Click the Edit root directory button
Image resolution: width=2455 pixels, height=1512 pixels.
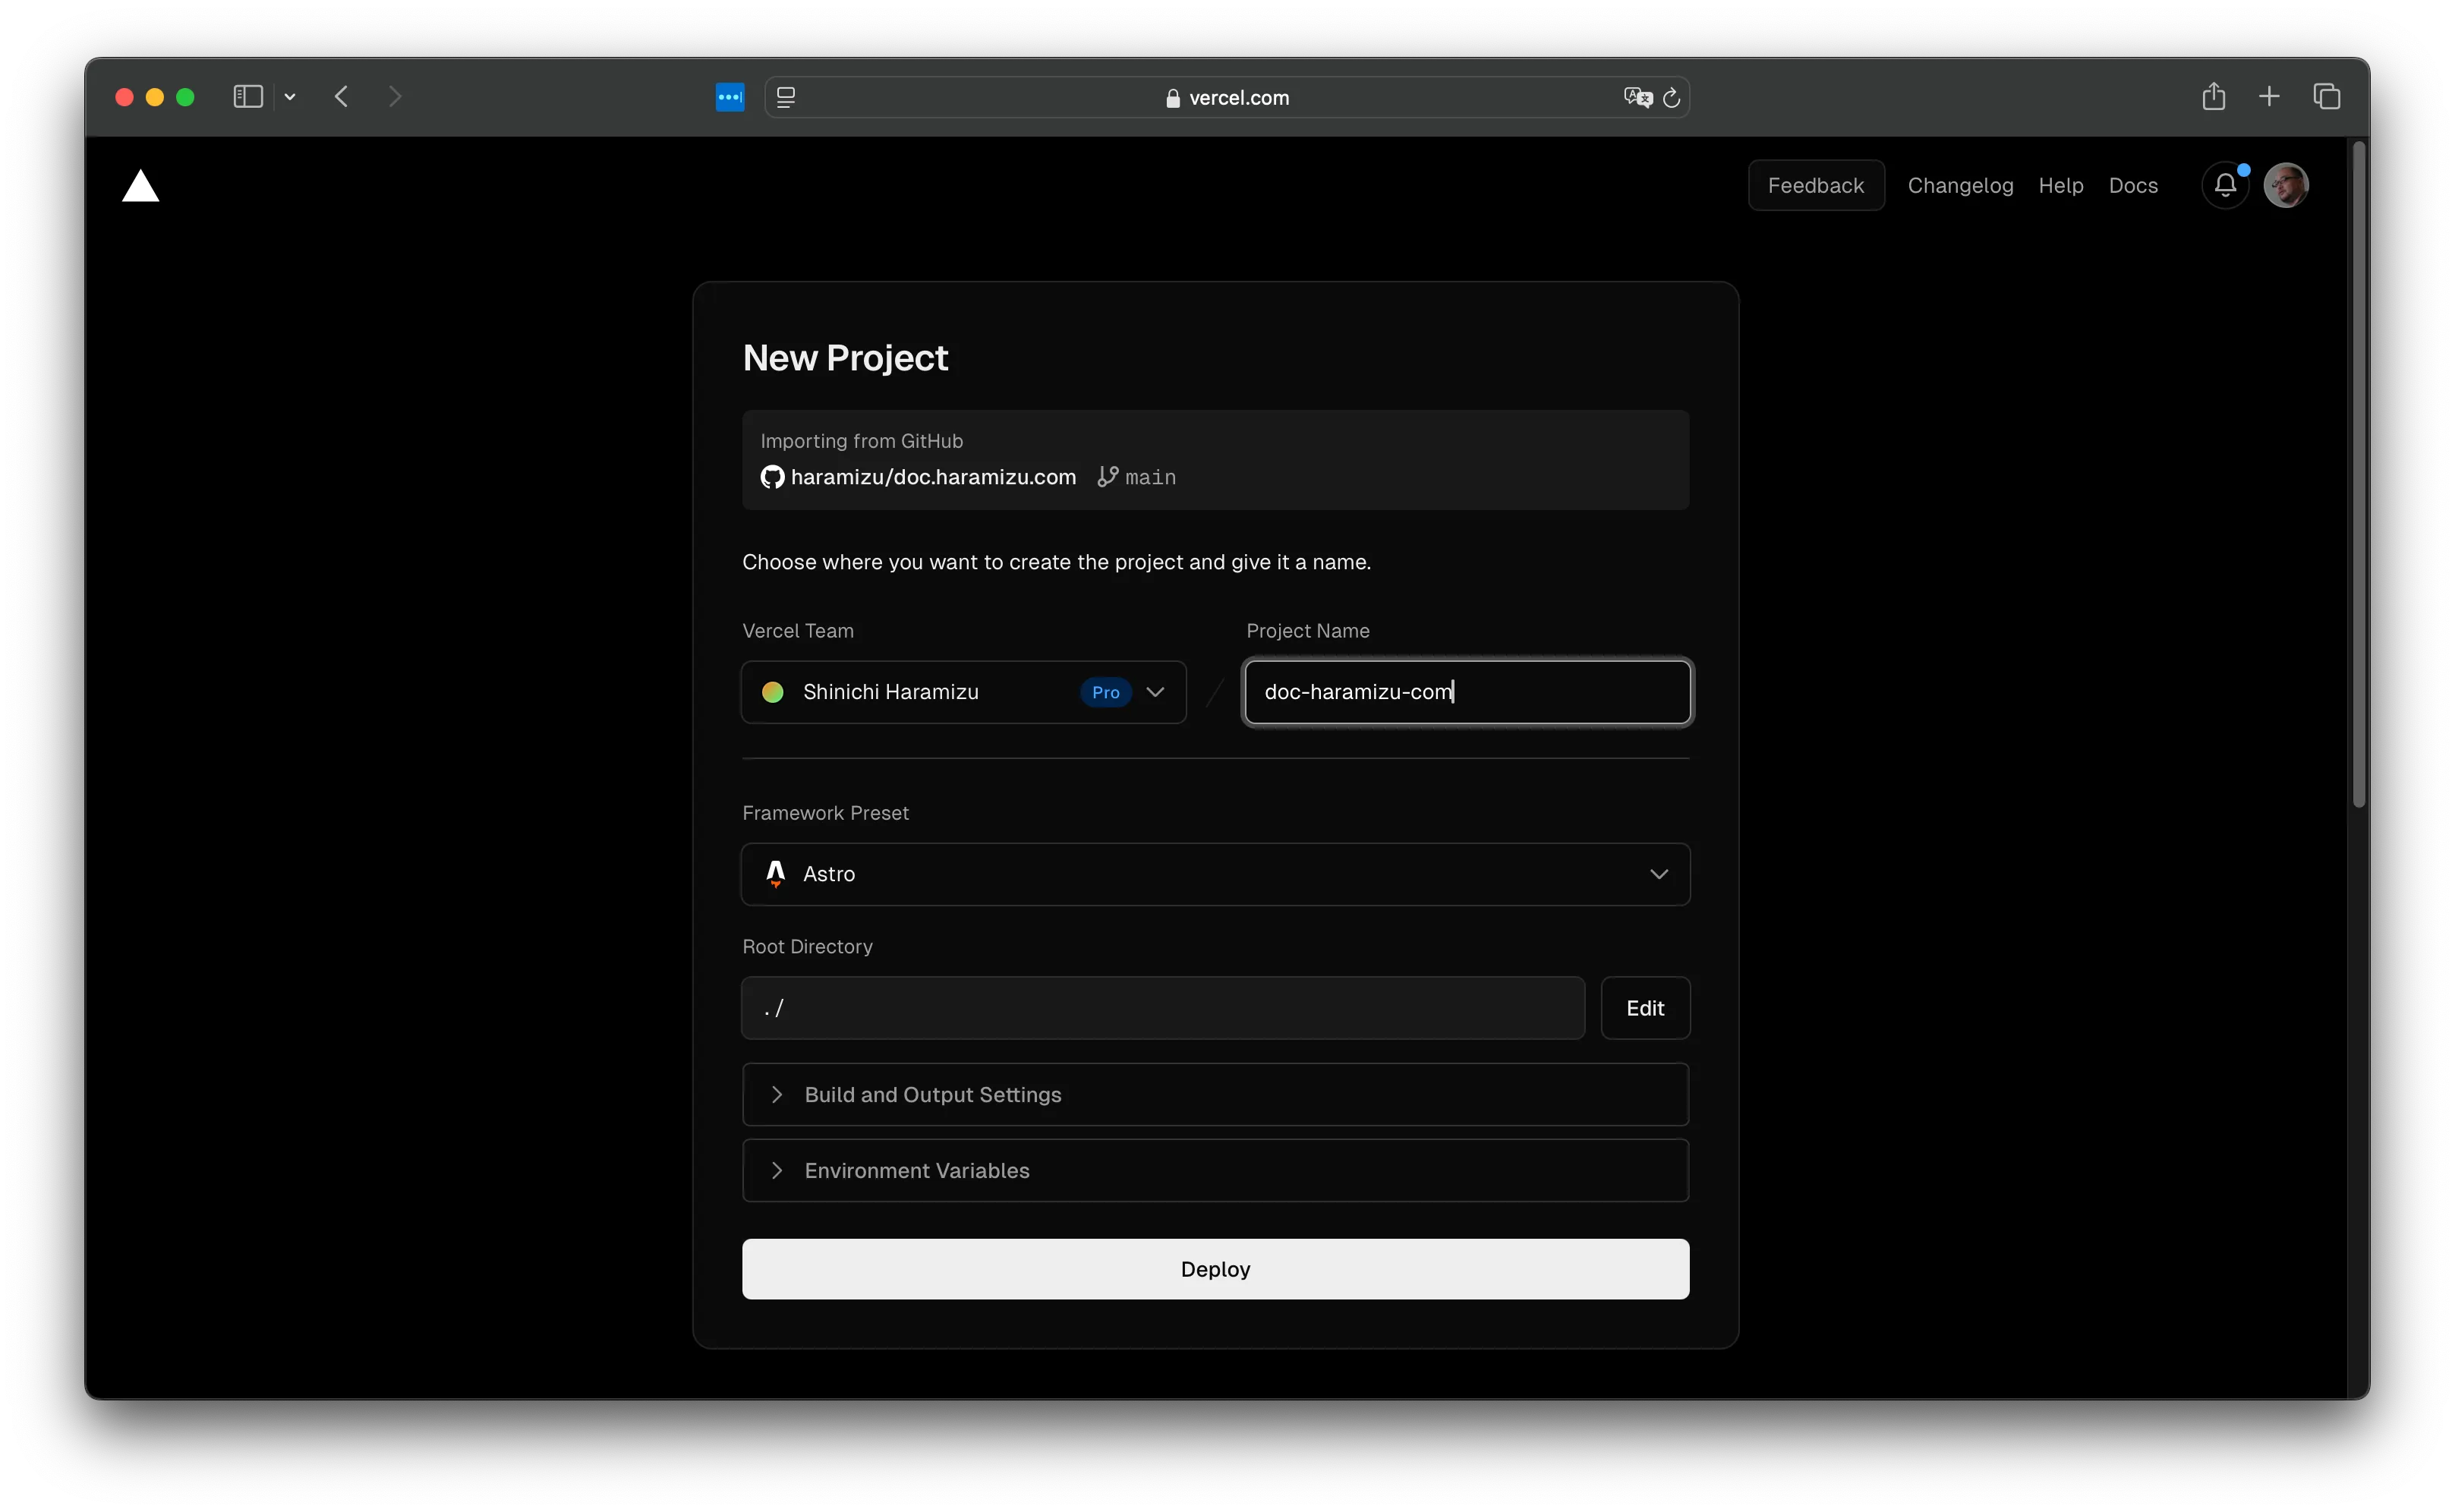(1645, 1008)
